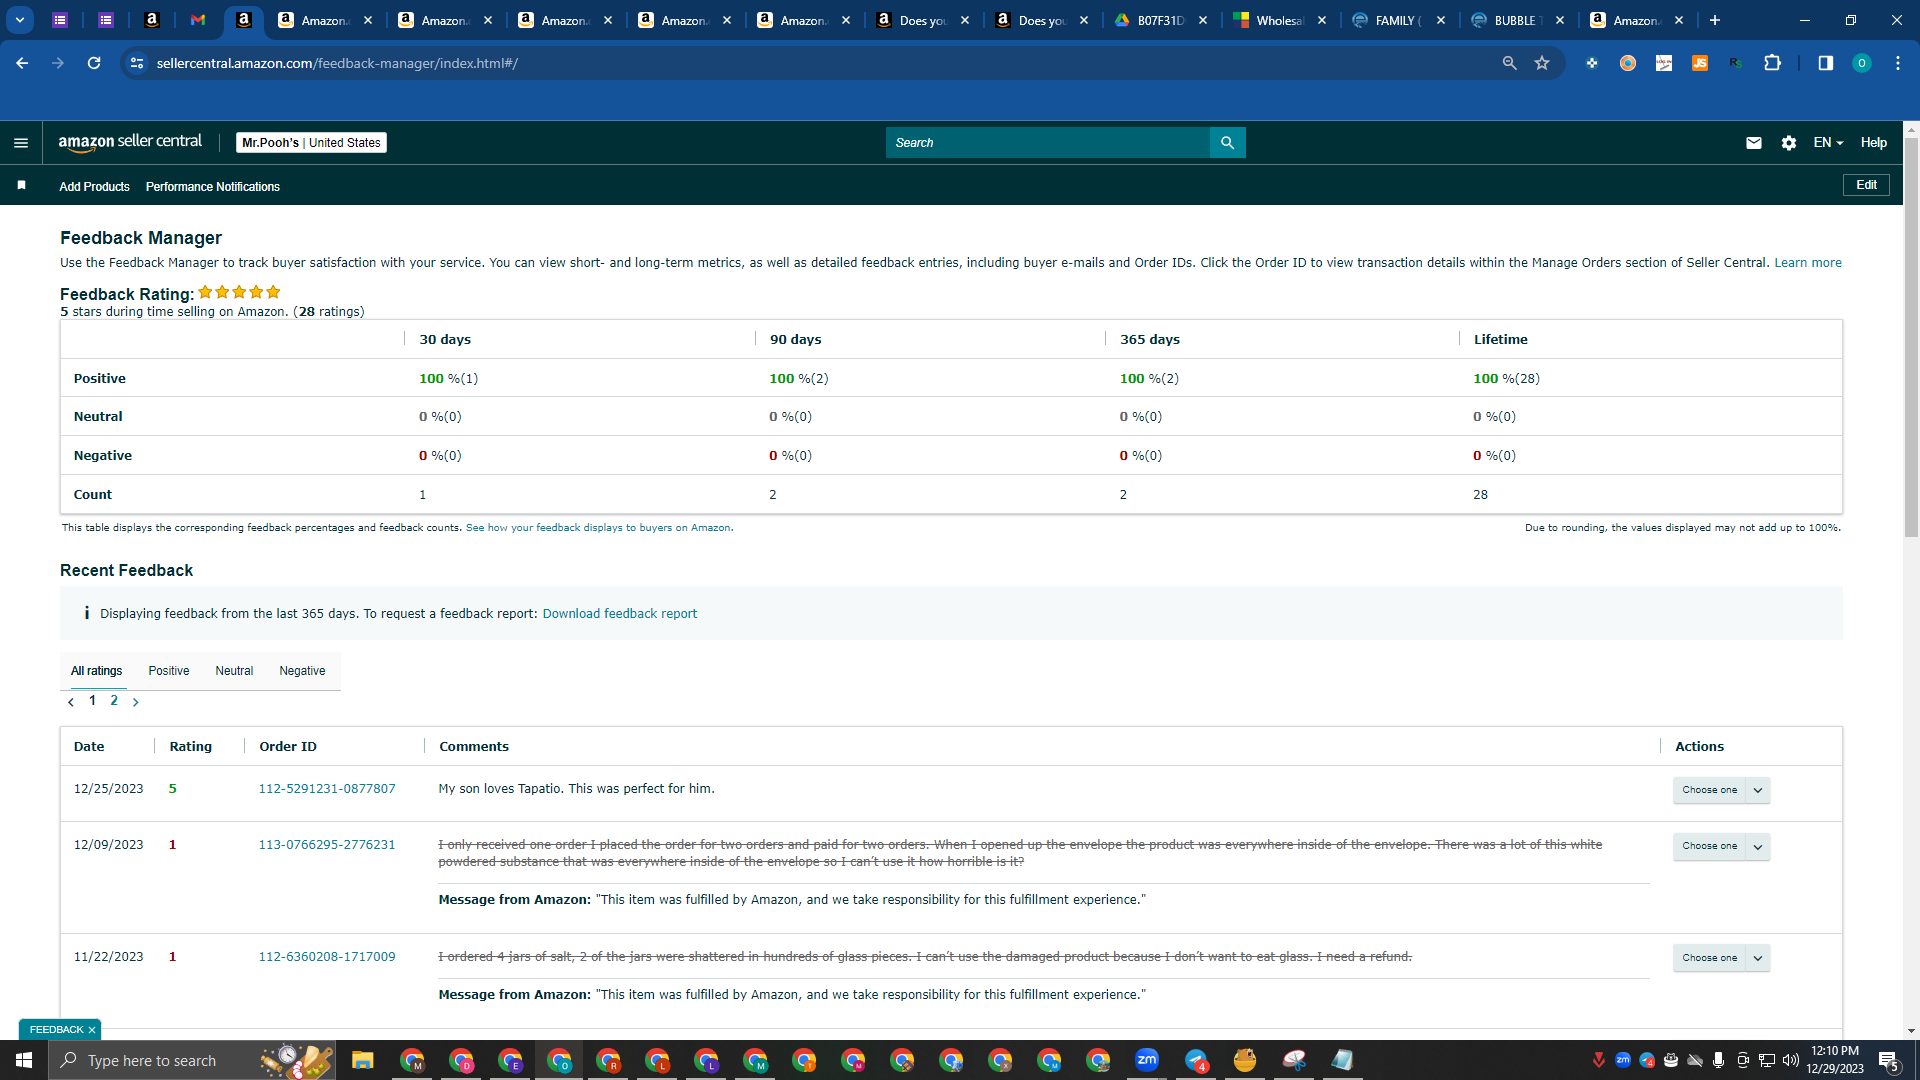Open Zoom from the taskbar
The height and width of the screenshot is (1080, 1920).
(1147, 1060)
